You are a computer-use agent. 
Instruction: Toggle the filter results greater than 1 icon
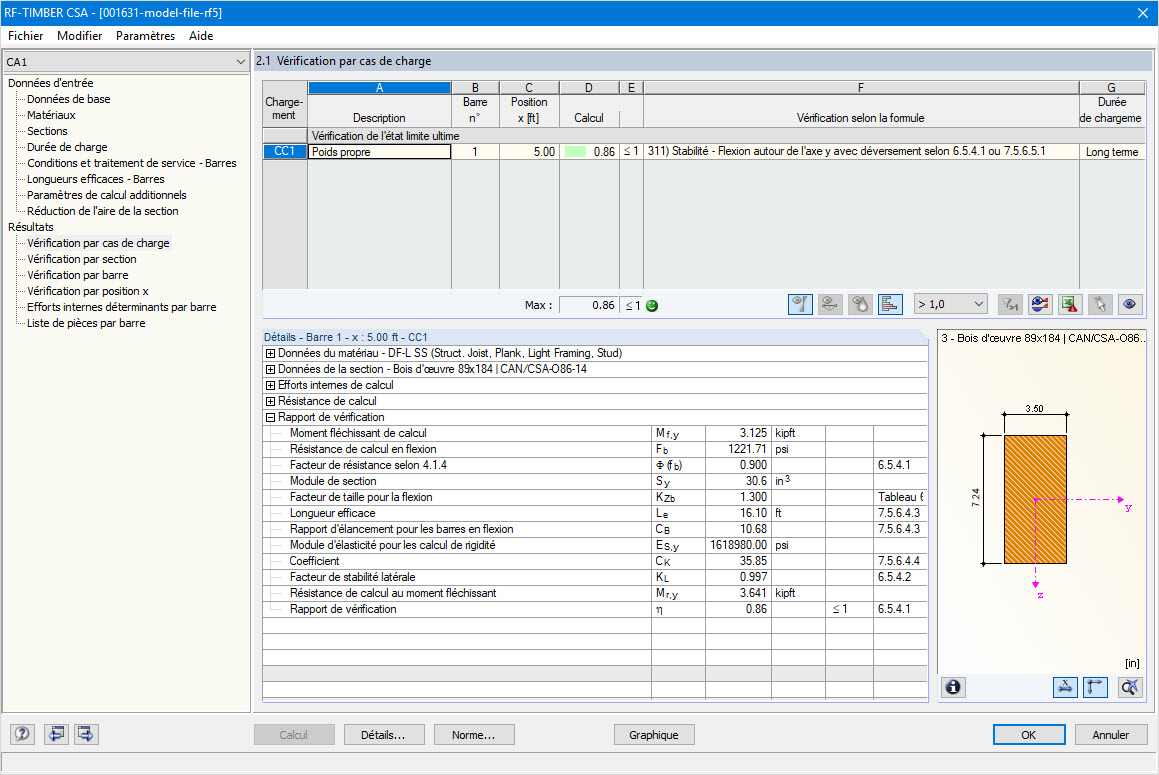click(1009, 304)
